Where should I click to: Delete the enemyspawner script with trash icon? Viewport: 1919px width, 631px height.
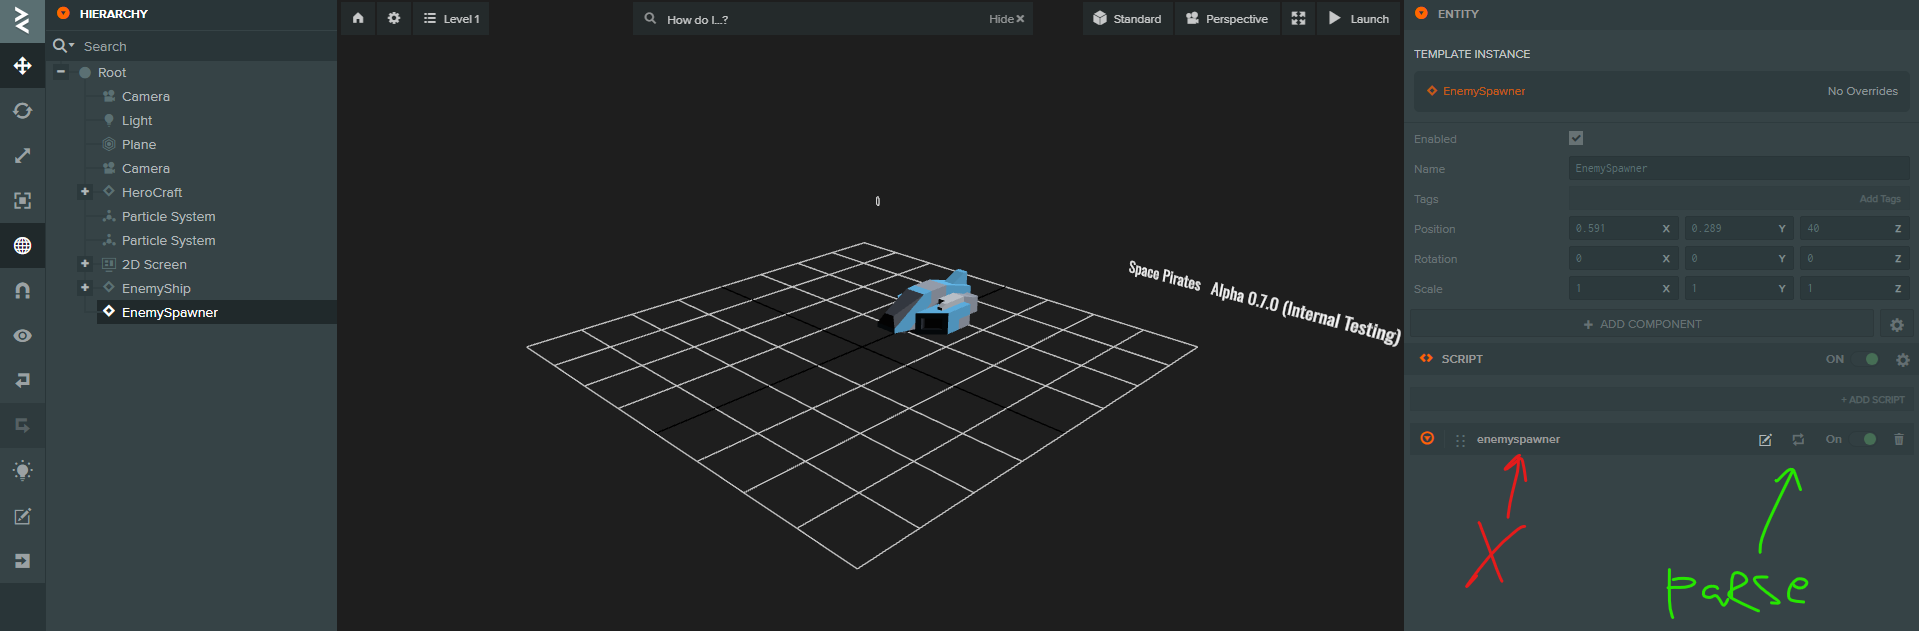1899,440
